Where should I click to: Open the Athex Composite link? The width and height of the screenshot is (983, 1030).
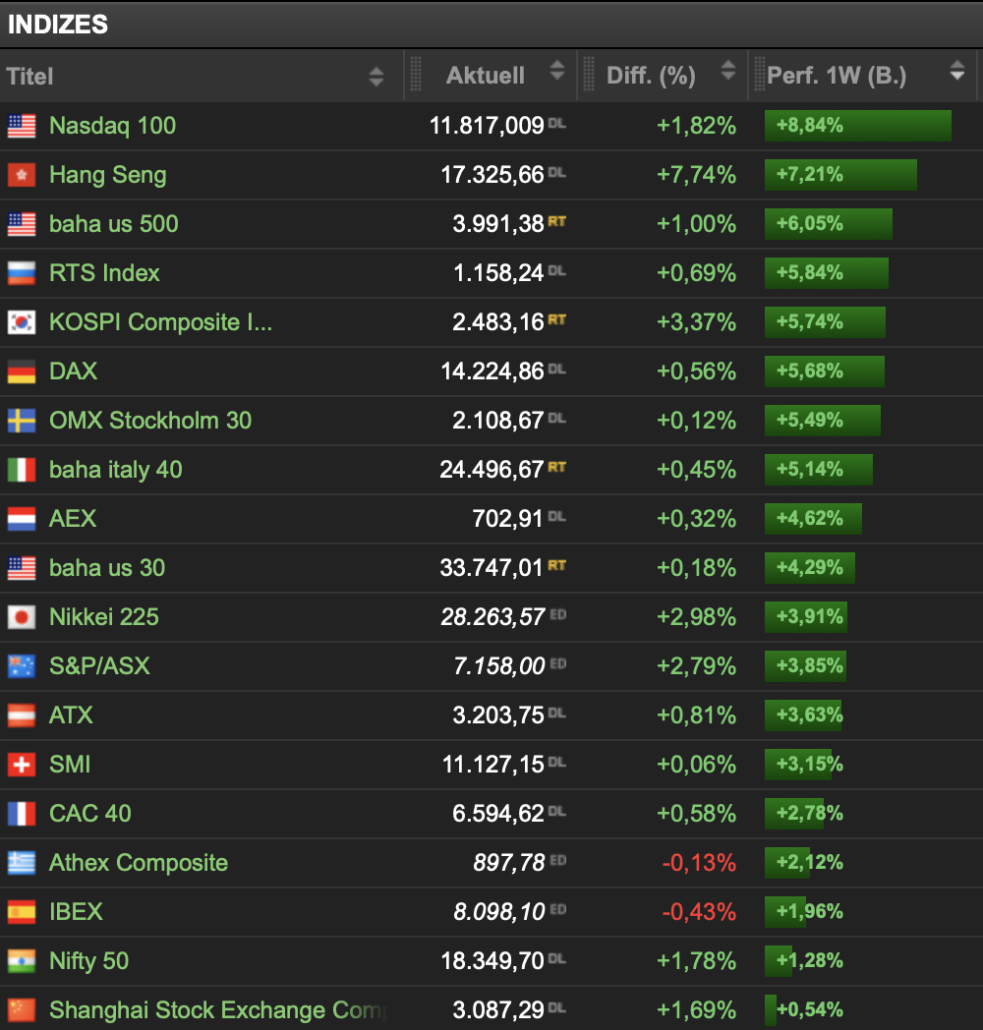139,862
